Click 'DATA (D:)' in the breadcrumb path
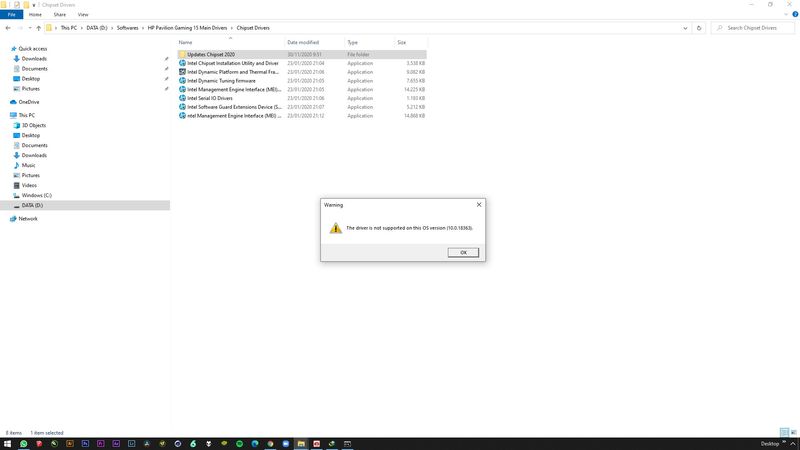 tap(97, 28)
